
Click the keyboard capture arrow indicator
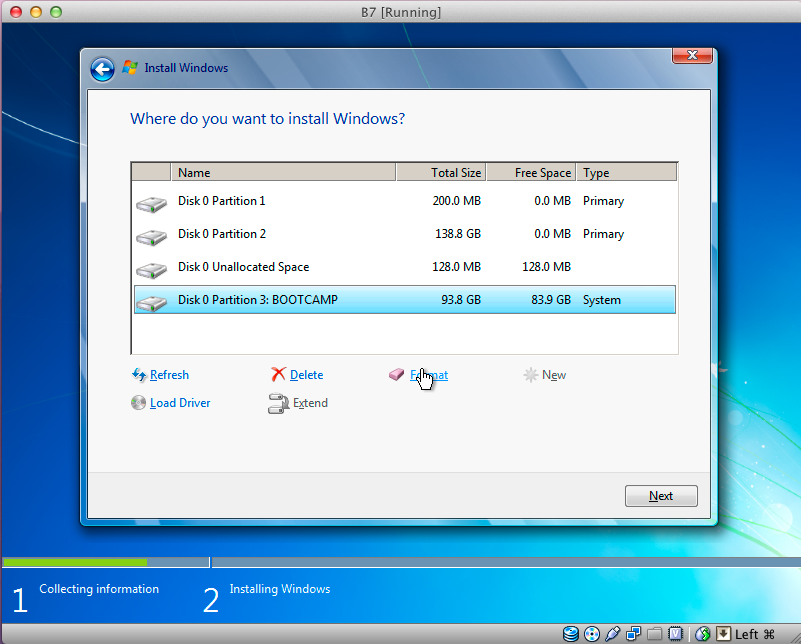723,634
